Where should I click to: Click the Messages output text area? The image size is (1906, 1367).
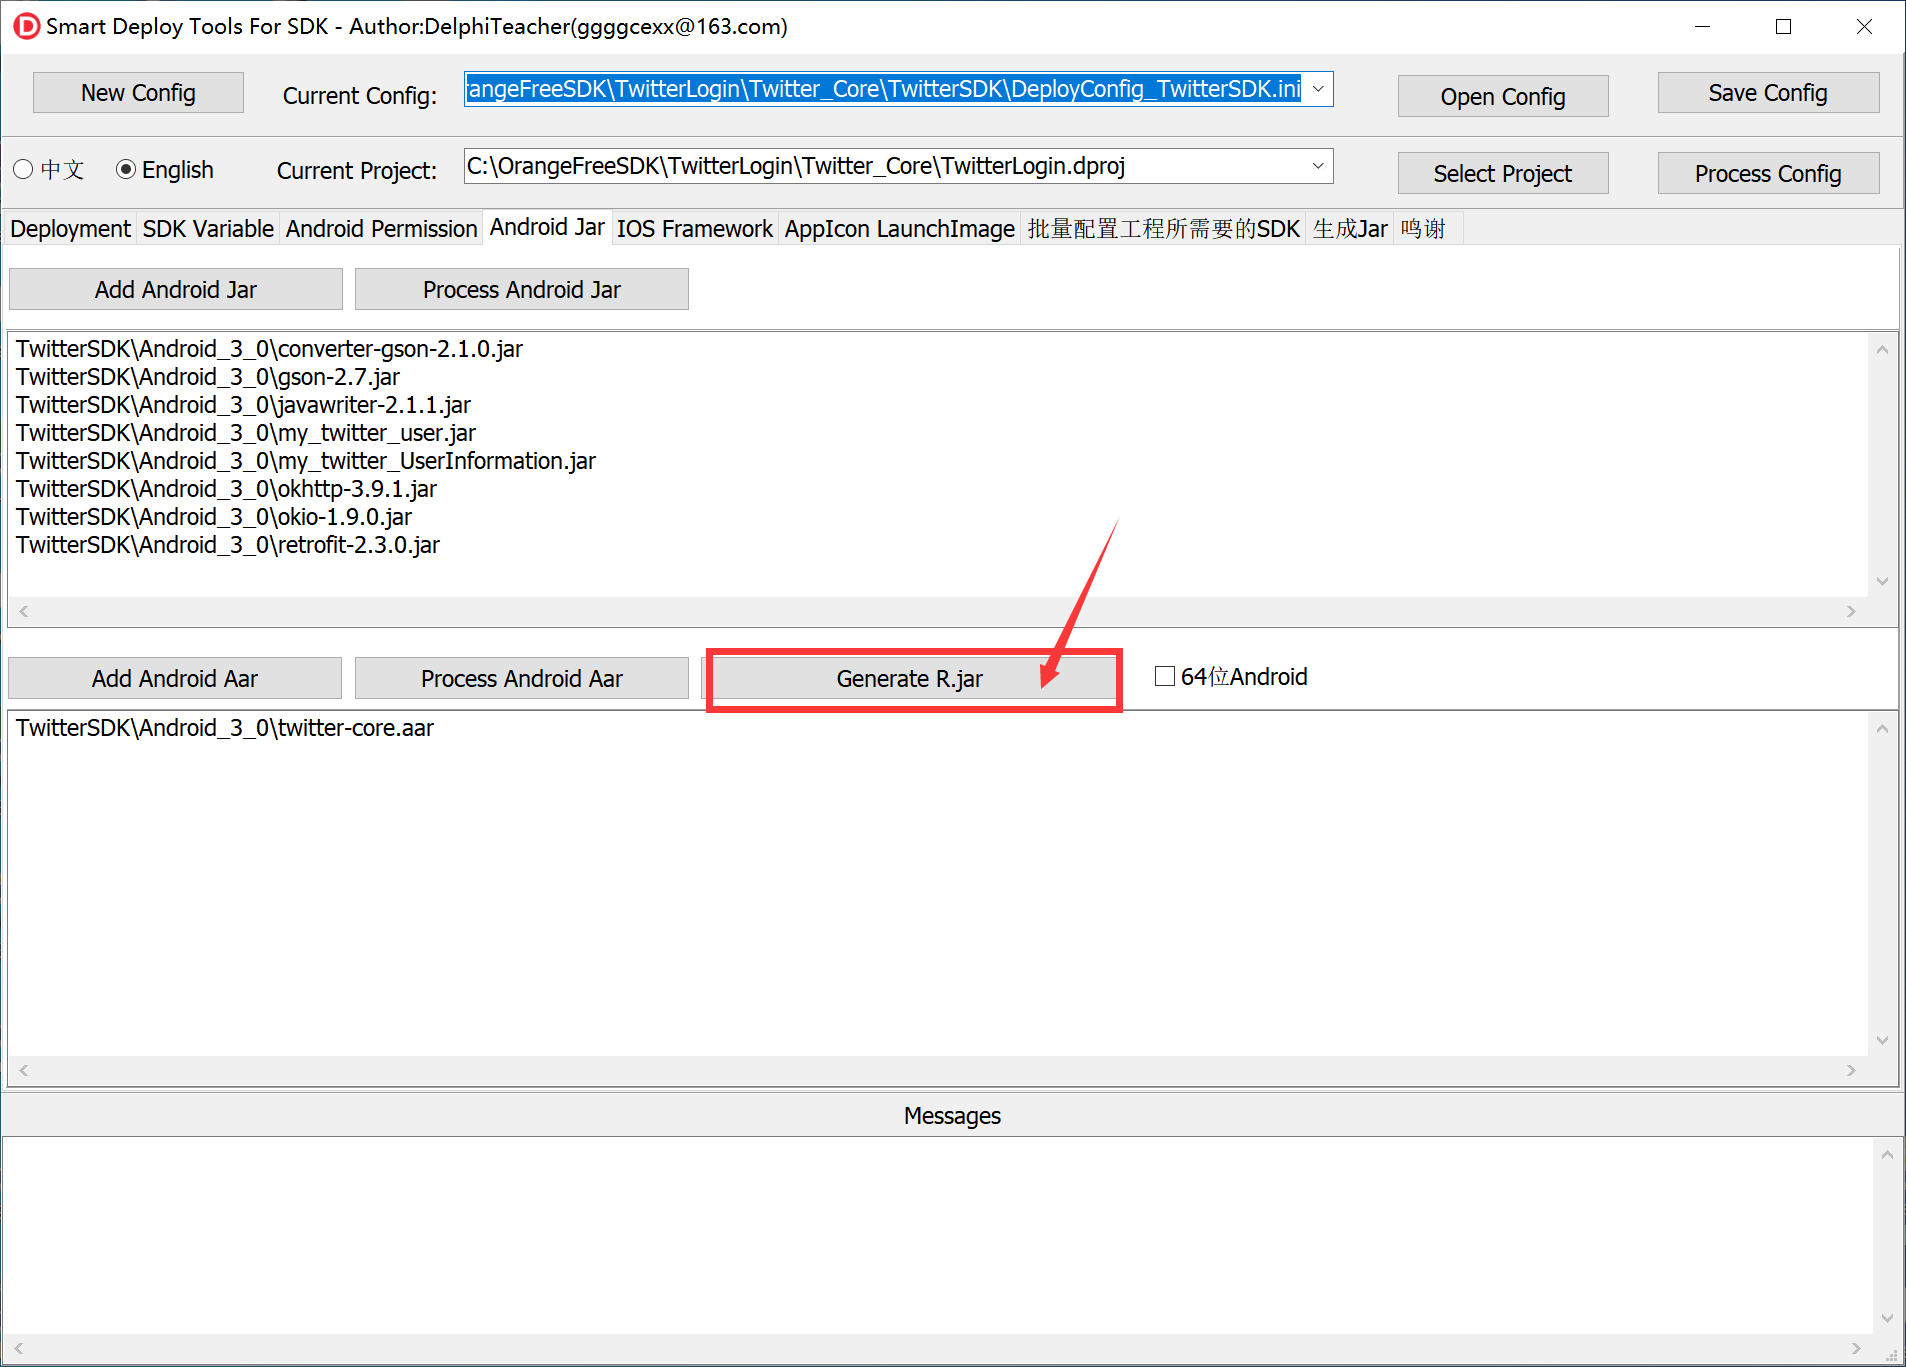938,1236
